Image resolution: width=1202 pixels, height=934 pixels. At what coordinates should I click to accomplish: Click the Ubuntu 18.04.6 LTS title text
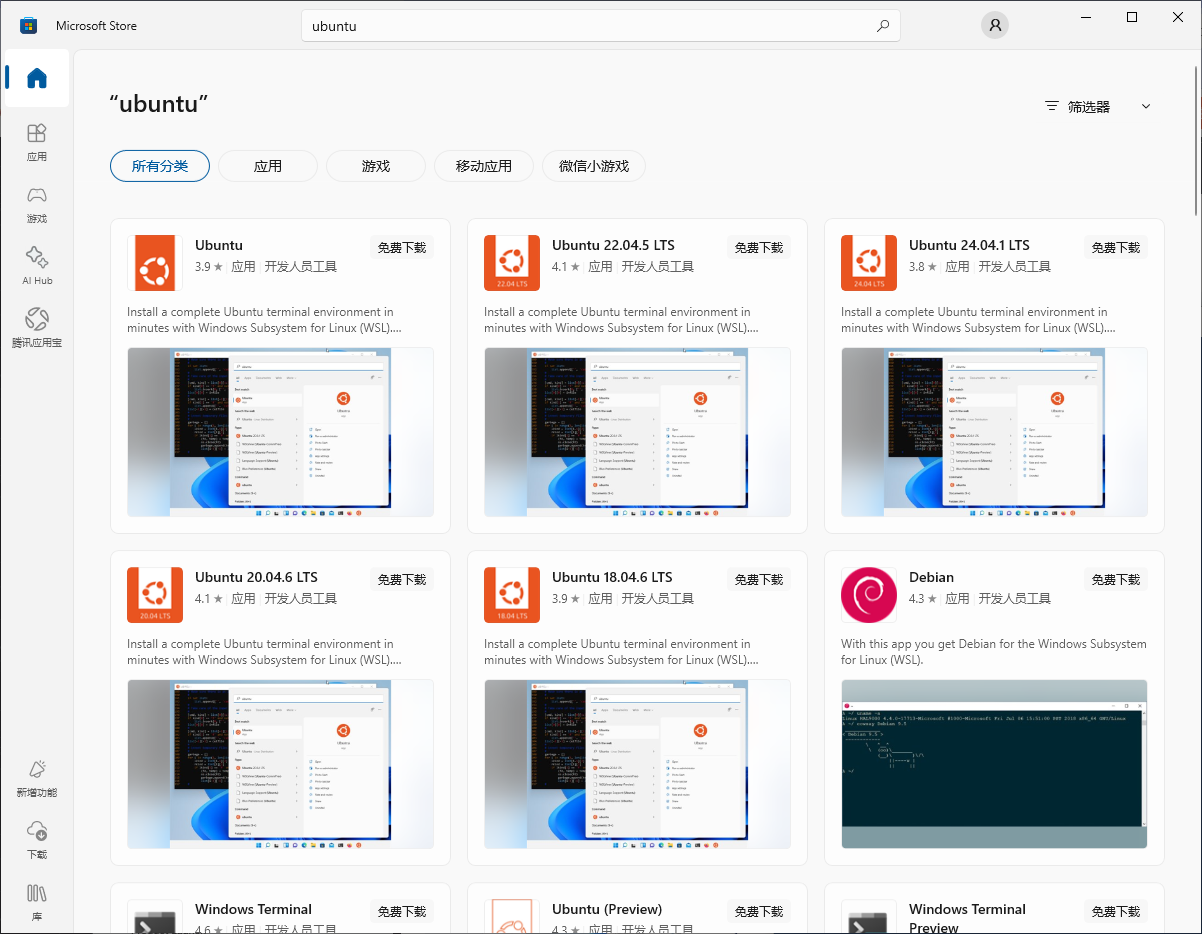(612, 577)
